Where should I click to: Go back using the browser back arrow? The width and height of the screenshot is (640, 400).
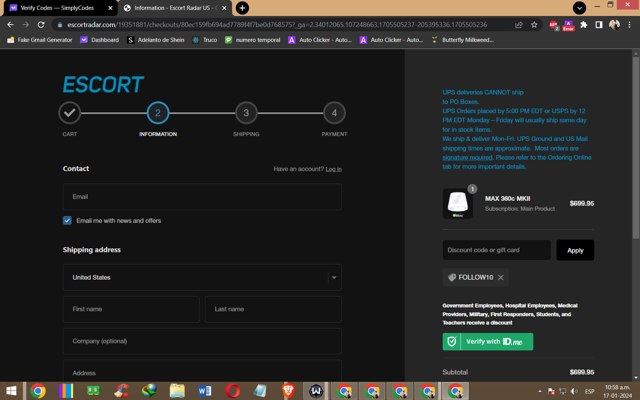tap(10, 24)
